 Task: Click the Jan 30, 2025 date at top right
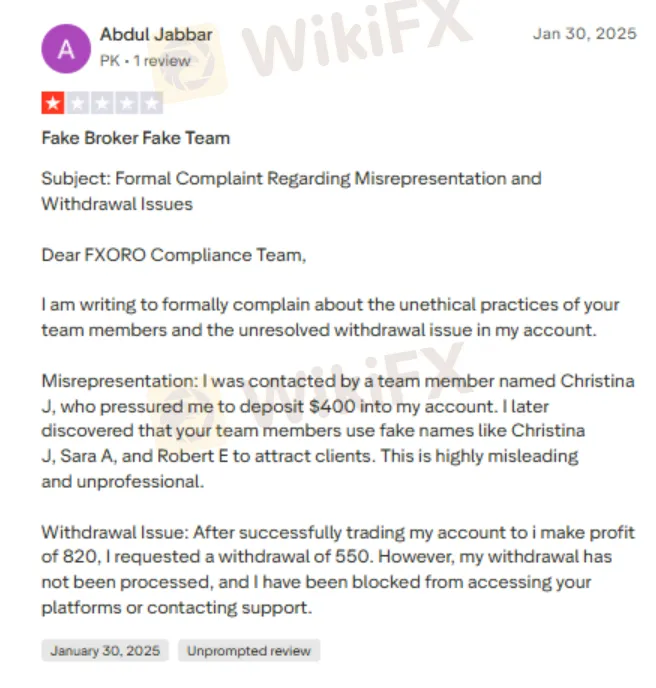tap(584, 33)
